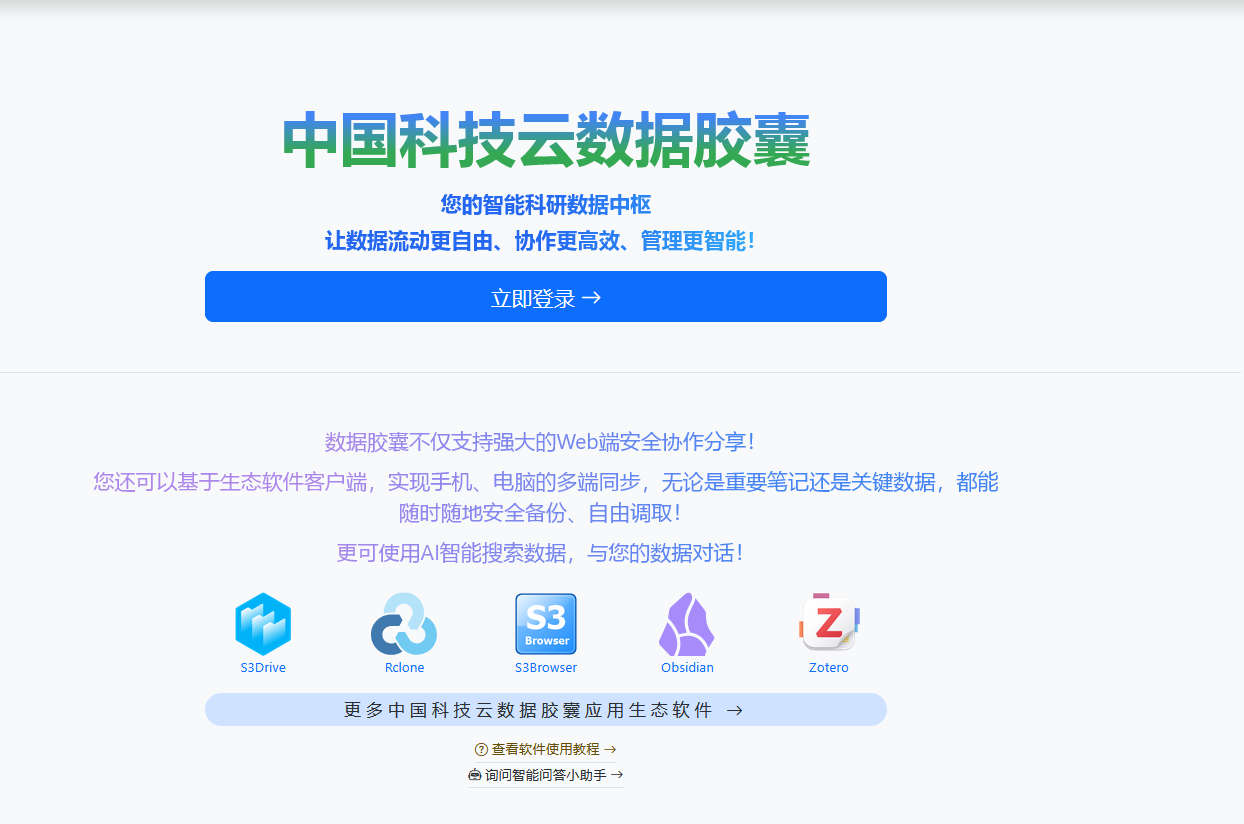Click the question mark icon beside 查看软件使用教程
Viewport: 1244px width, 824px height.
(x=481, y=749)
